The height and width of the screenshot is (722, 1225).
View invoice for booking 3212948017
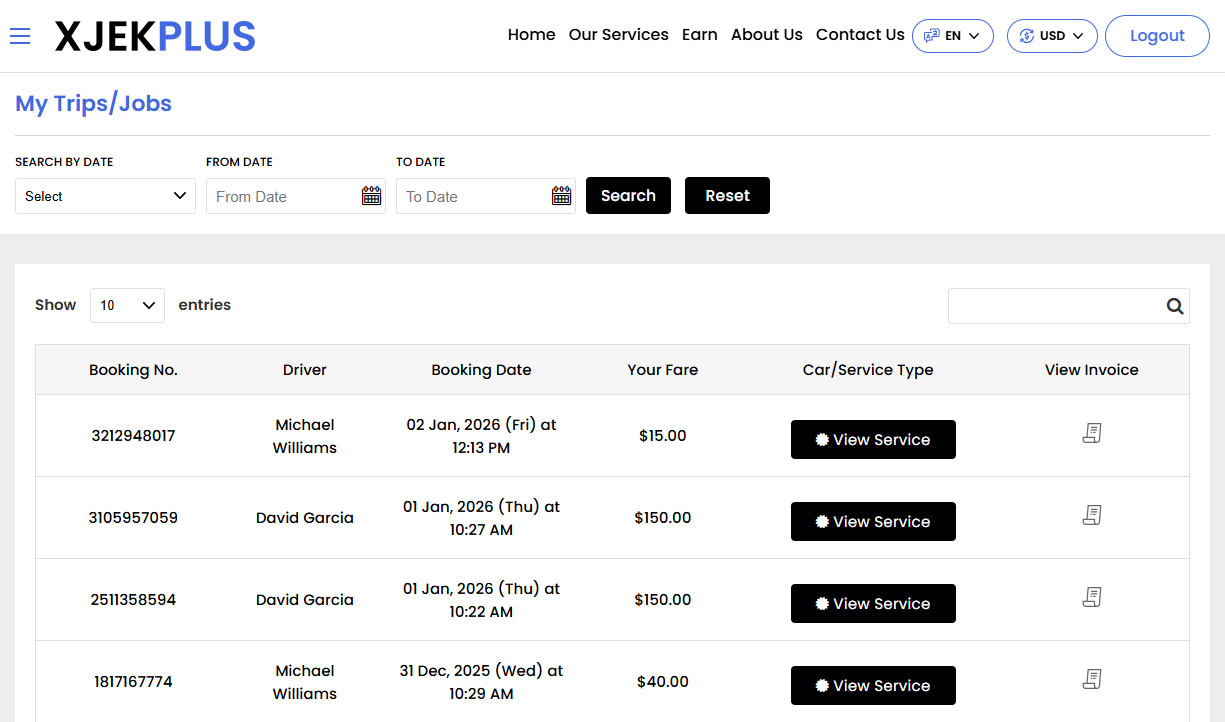point(1091,433)
